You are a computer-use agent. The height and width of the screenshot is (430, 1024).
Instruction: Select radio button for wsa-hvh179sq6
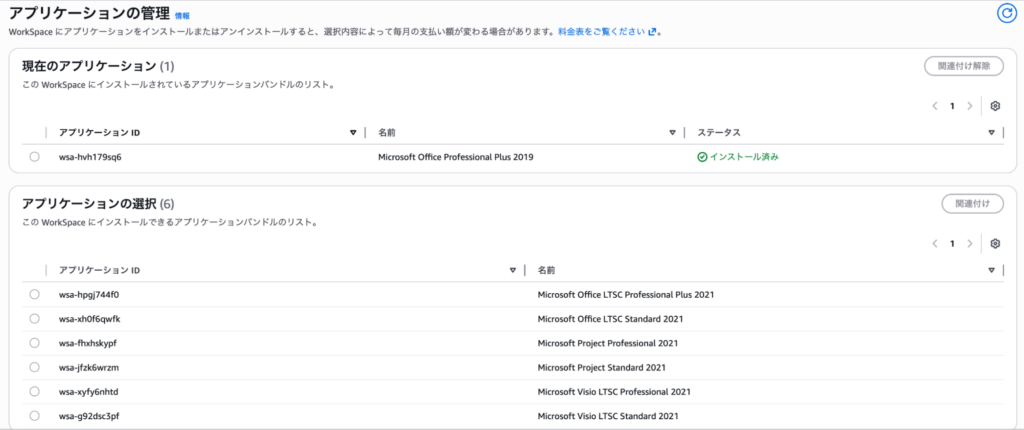pos(35,157)
